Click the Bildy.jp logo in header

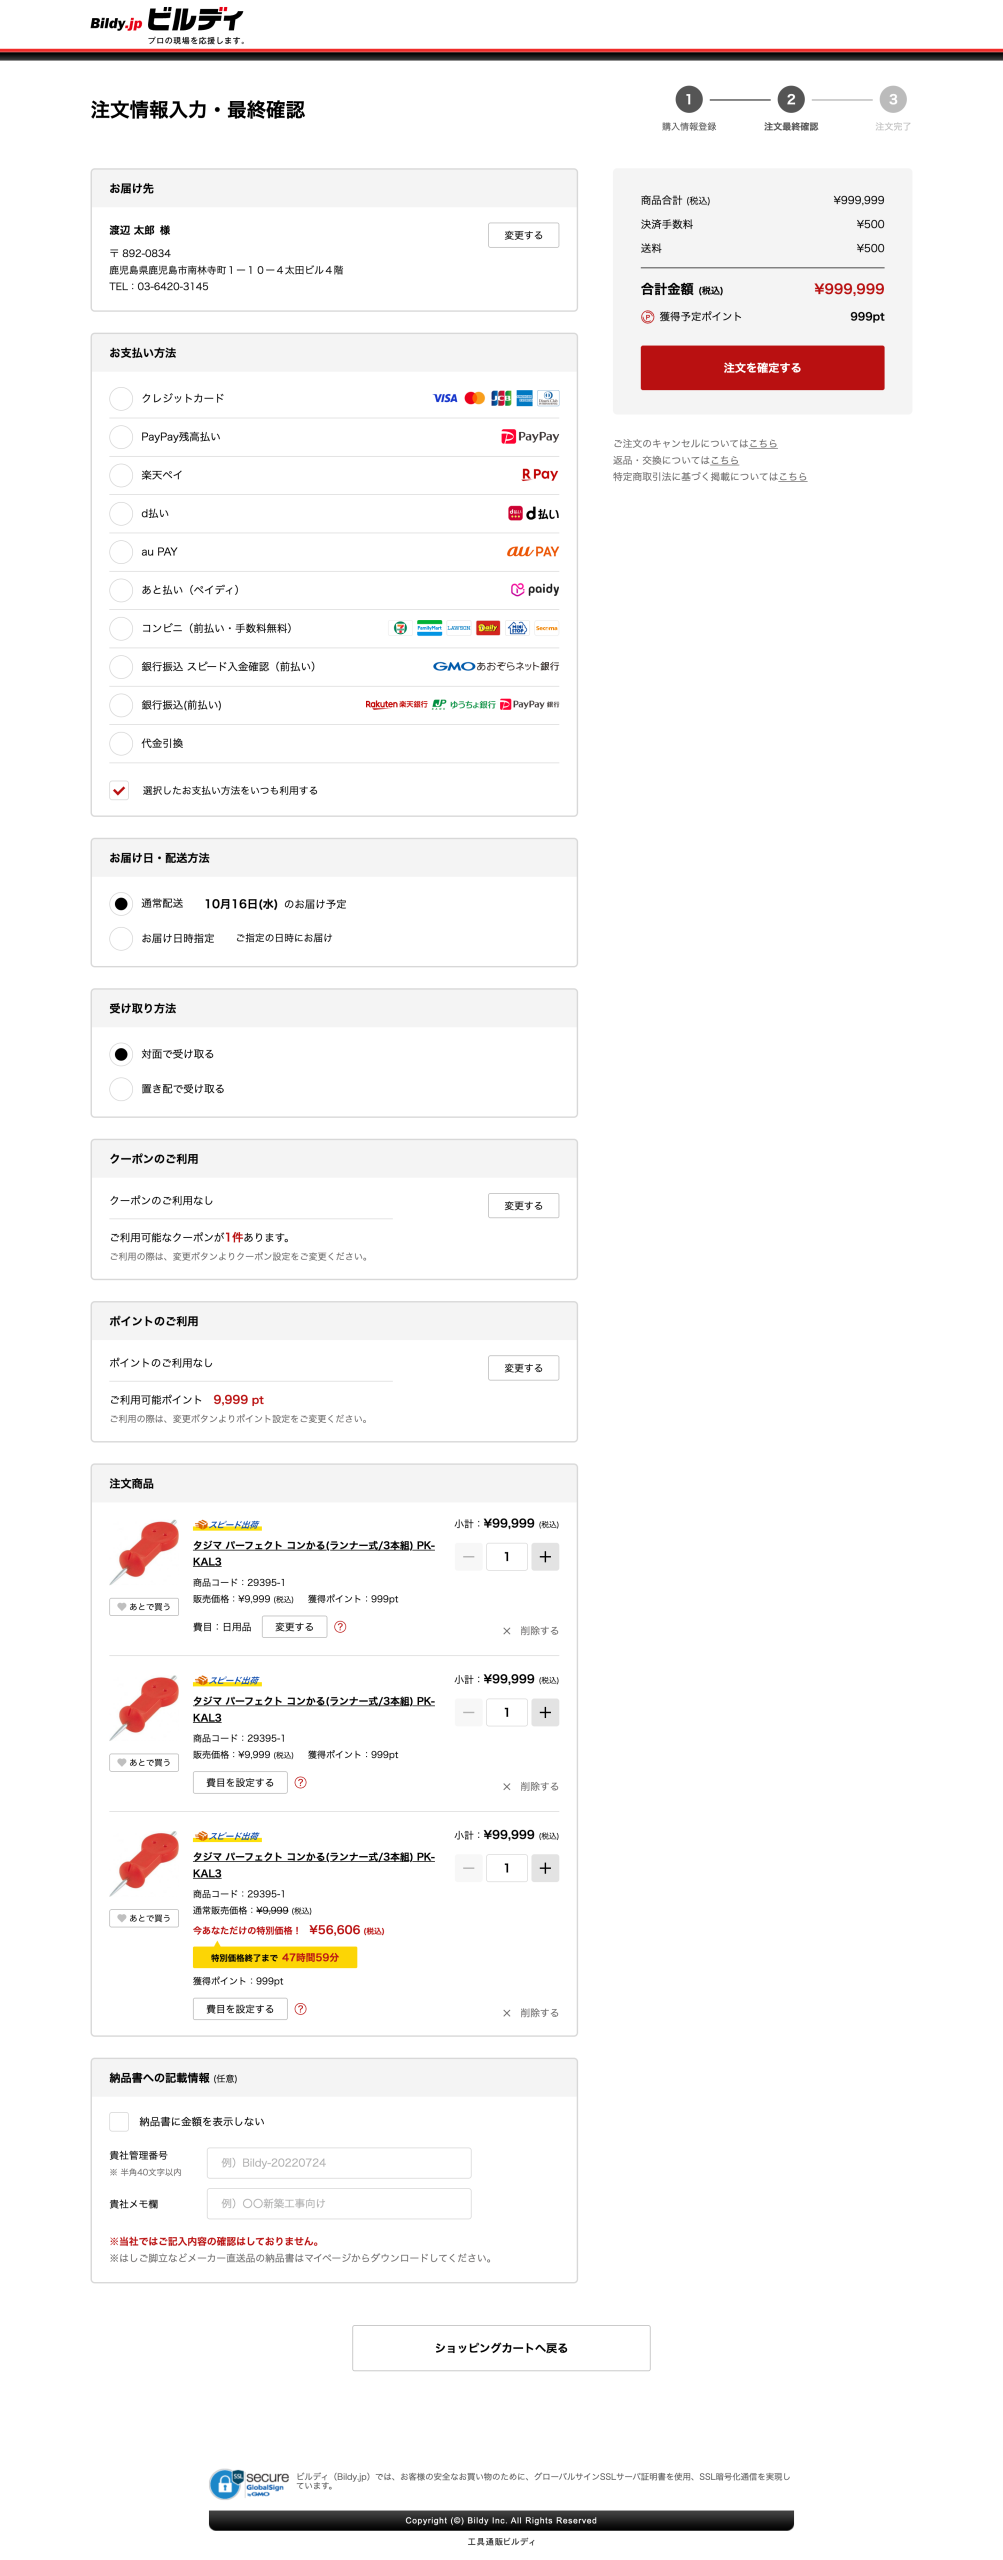pyautogui.click(x=166, y=24)
